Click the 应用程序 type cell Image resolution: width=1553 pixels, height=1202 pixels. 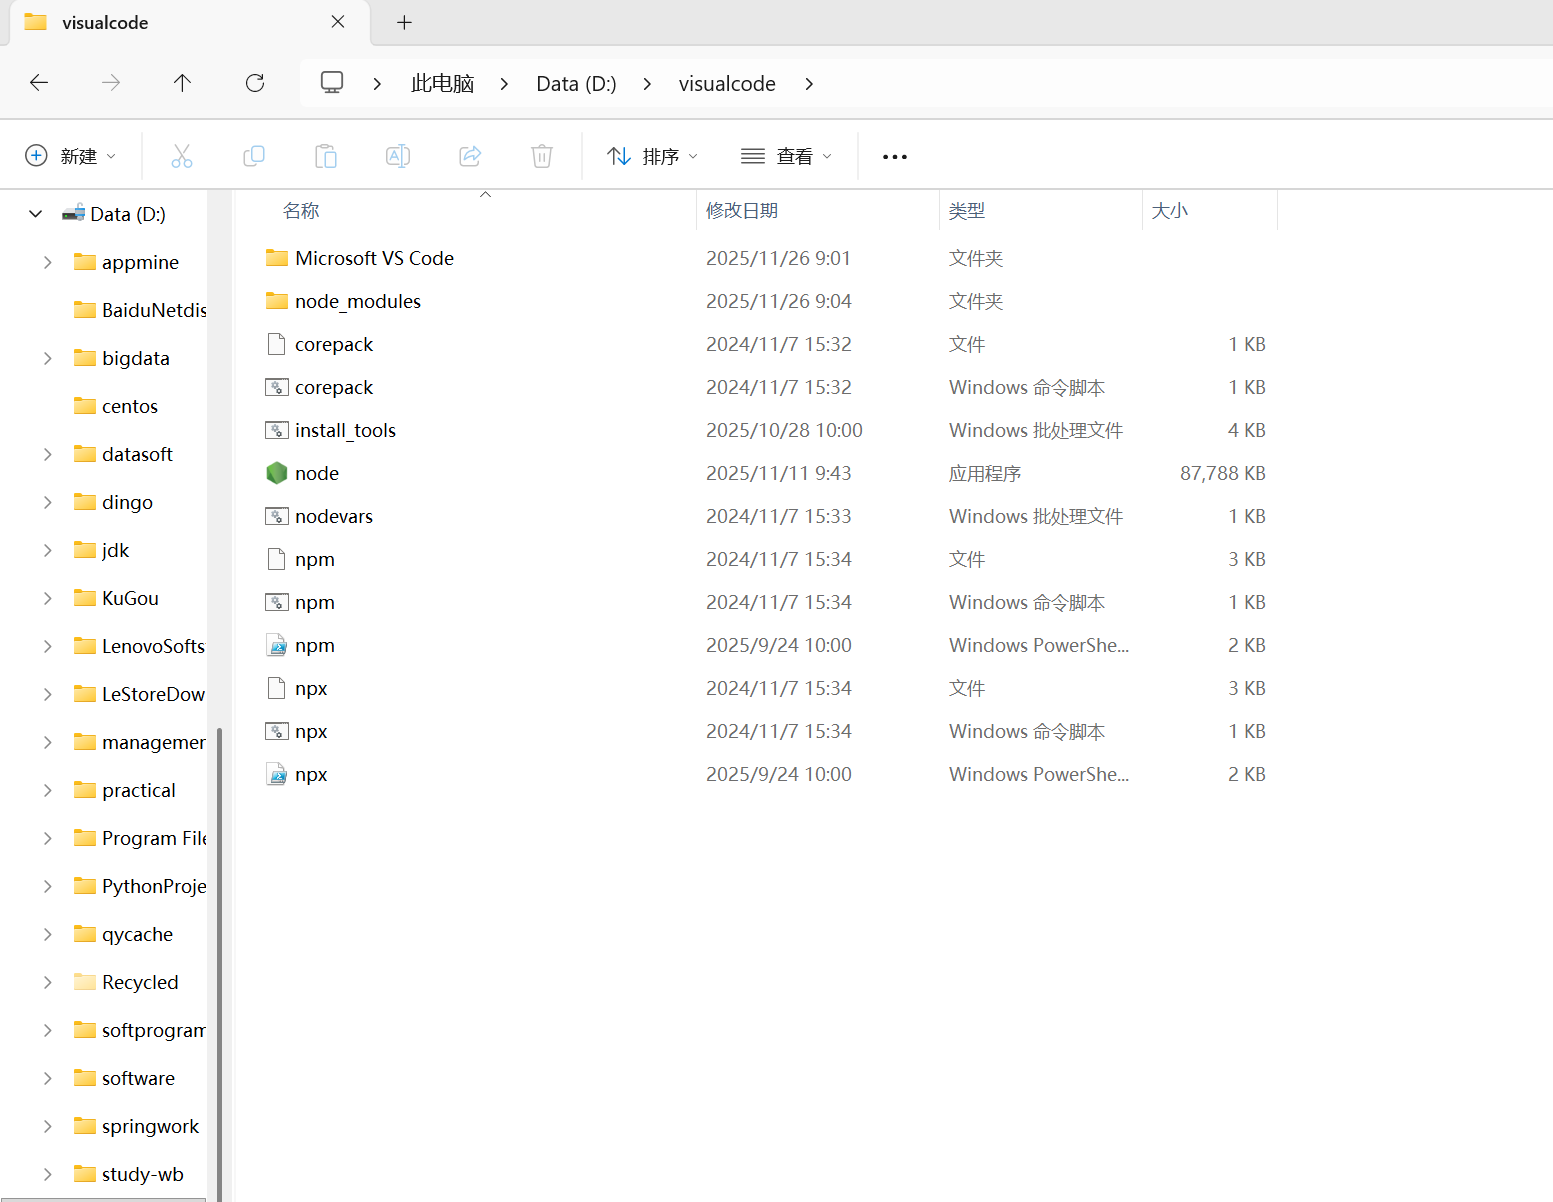[985, 473]
